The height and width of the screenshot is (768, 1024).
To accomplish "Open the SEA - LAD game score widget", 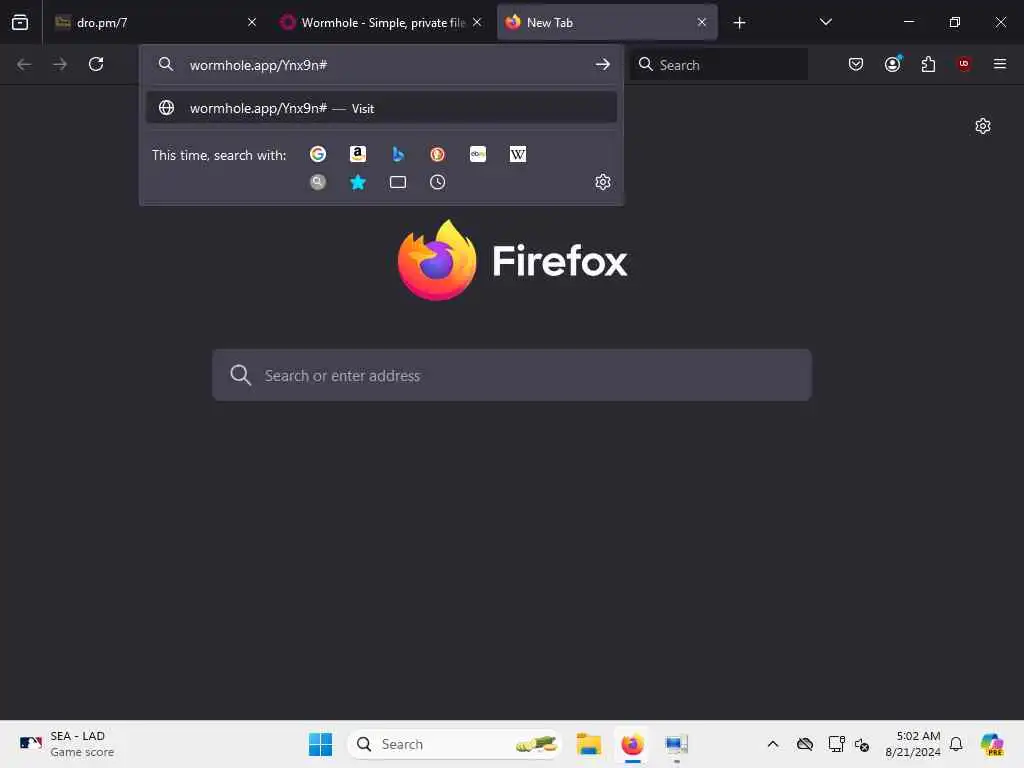I will (x=67, y=744).
